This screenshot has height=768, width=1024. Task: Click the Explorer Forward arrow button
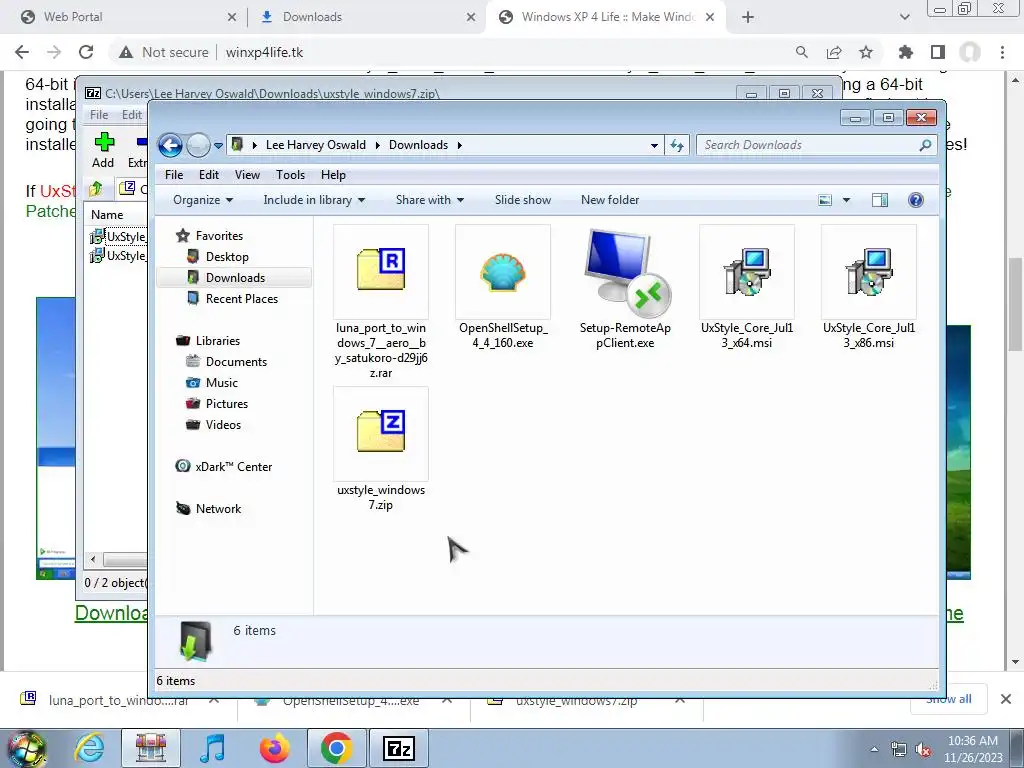198,145
